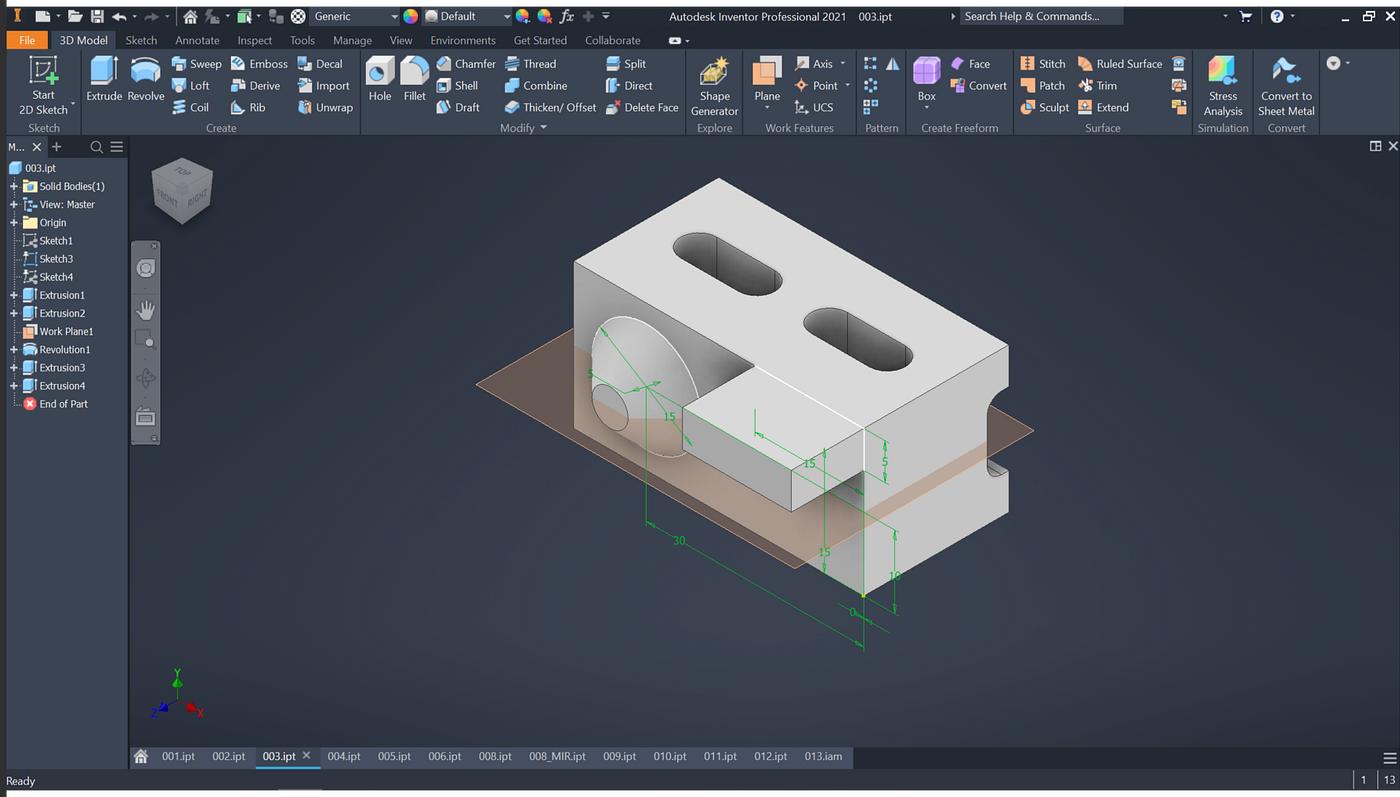This screenshot has width=1400, height=797.
Task: Click the Search Help & Commands field
Action: coord(1085,16)
